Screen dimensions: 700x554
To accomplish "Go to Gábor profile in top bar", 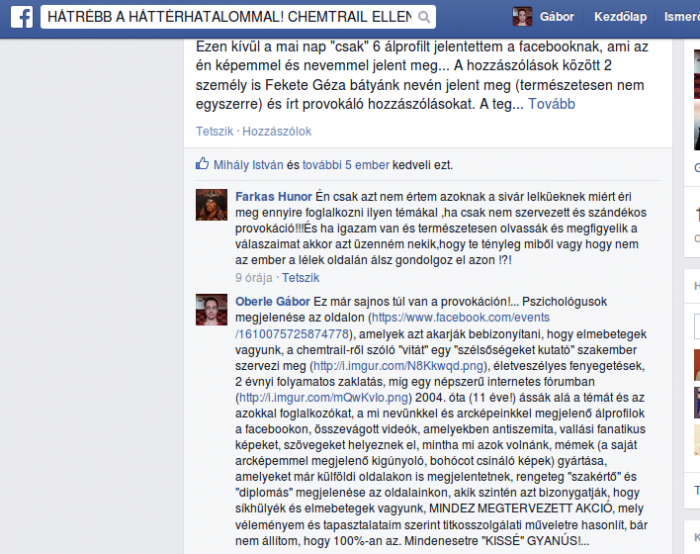I will (x=557, y=17).
